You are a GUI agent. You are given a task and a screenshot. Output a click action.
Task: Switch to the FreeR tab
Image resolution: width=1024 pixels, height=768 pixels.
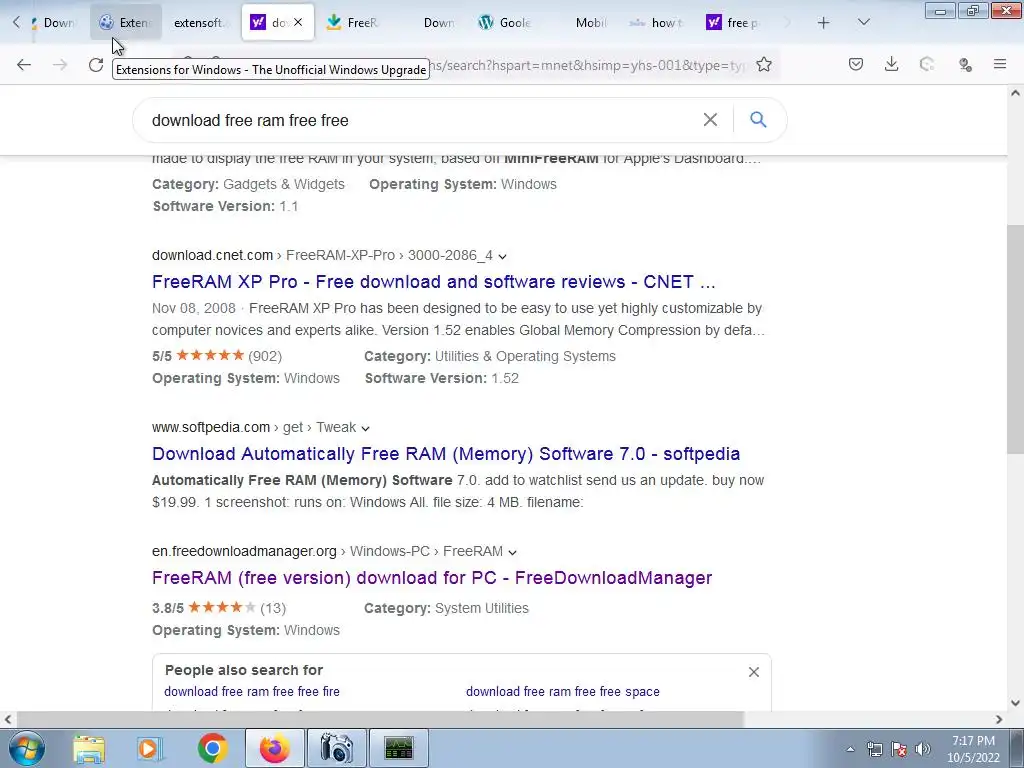(353, 23)
